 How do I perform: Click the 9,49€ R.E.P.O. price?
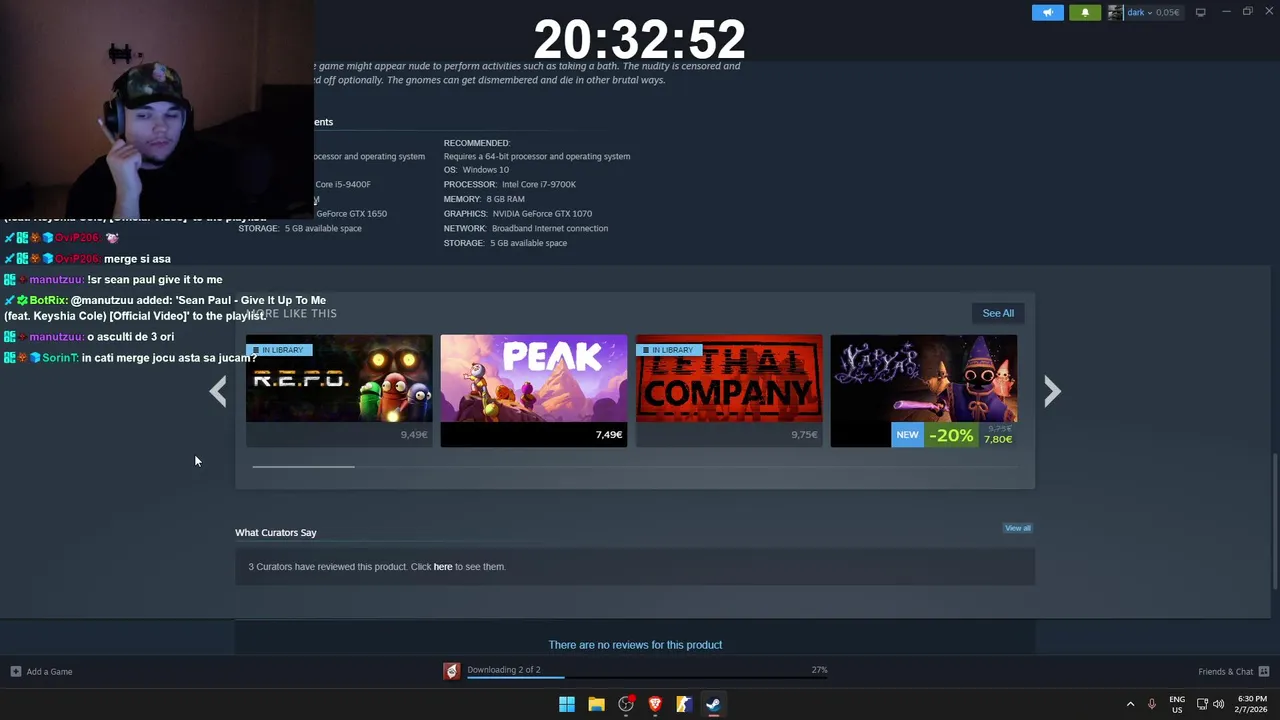(414, 435)
